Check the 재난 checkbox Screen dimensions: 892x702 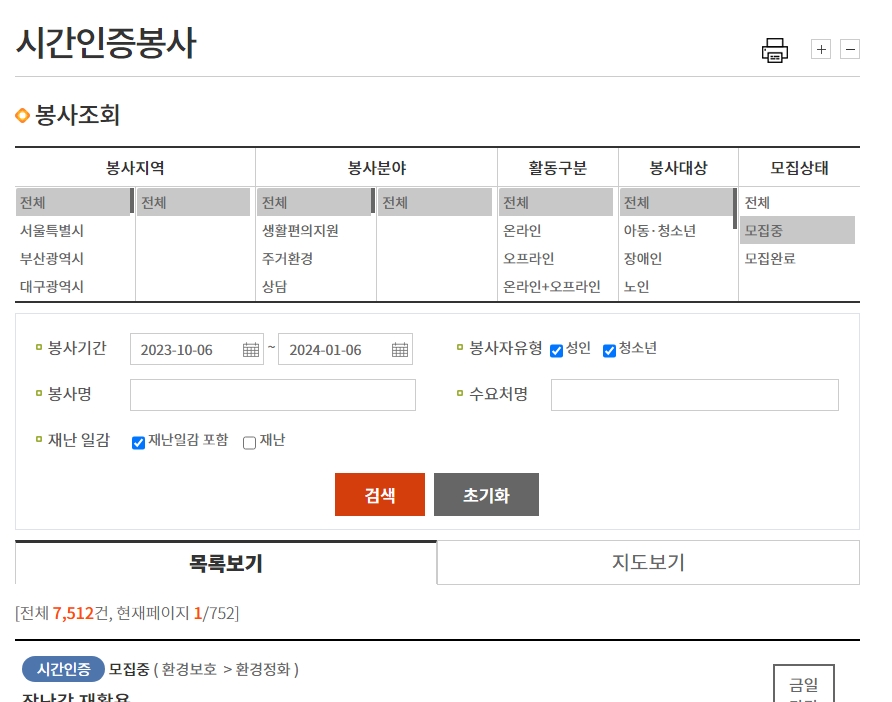tap(249, 441)
